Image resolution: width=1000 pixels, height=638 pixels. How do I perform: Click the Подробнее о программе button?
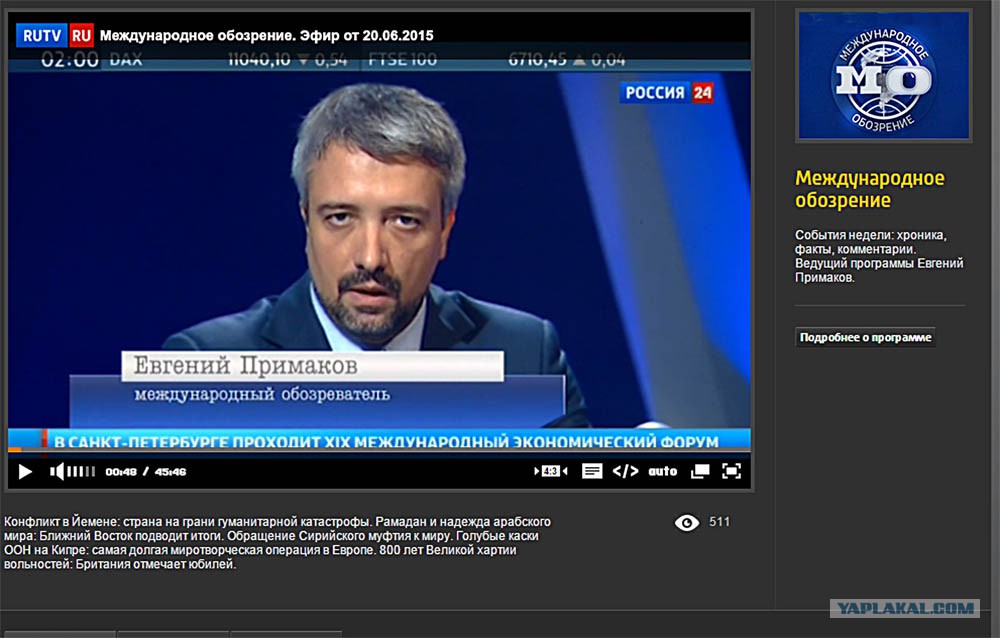tap(865, 337)
